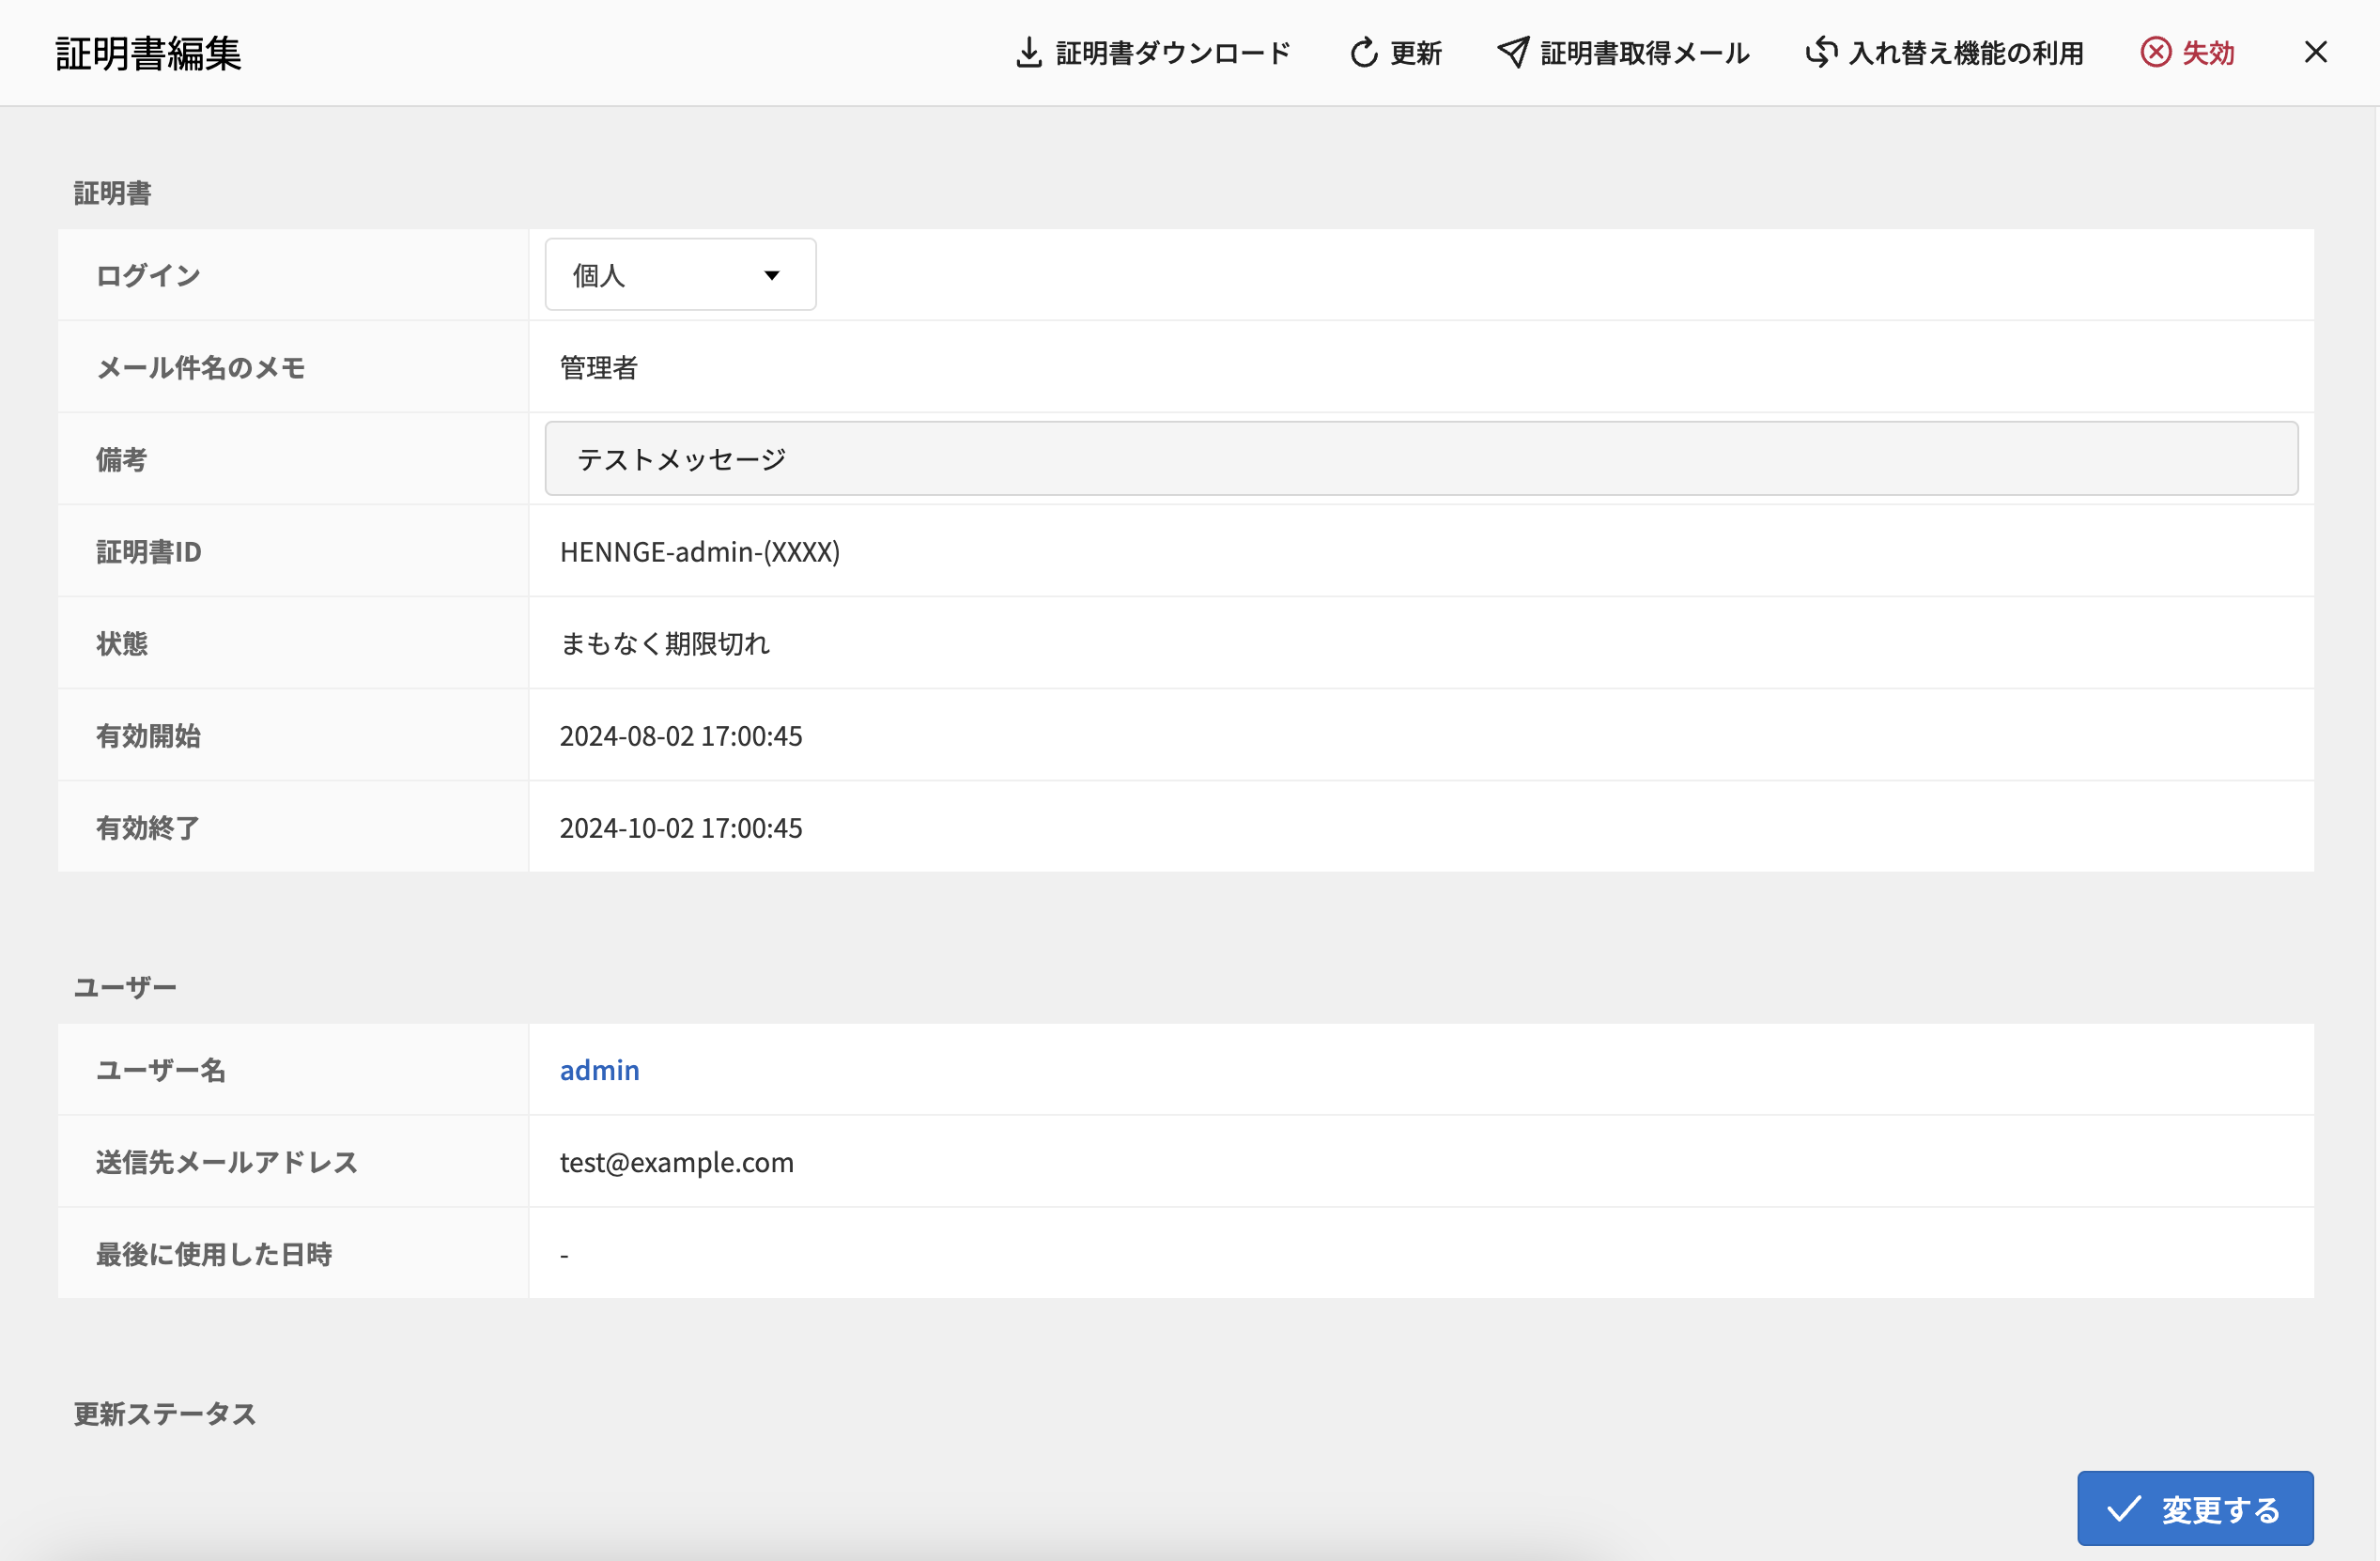Click 入れ替え機能の利用 in the header menu
The width and height of the screenshot is (2380, 1561).
(1965, 52)
